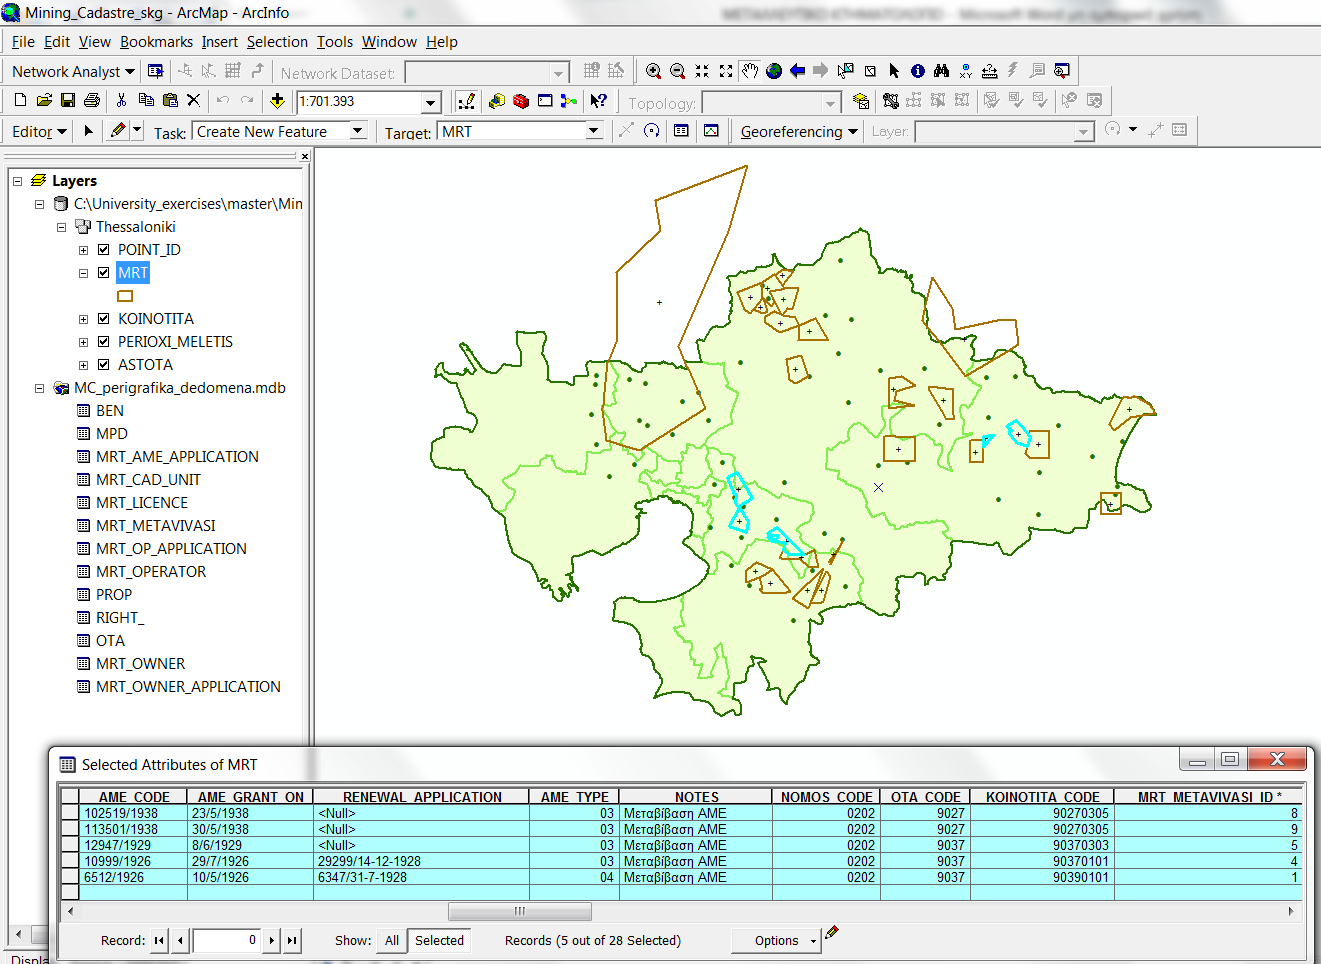Toggle POINT_ID layer visibility checkbox
Screen dimensions: 1321x964
point(103,250)
